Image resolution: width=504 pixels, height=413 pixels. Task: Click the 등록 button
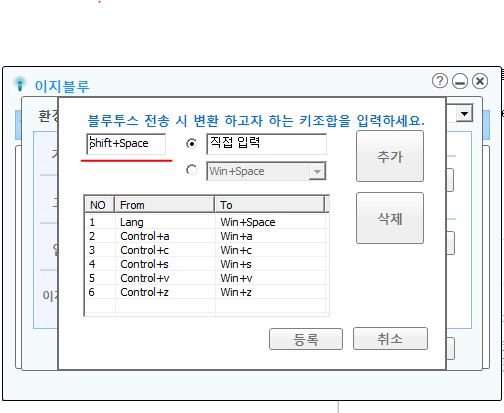pyautogui.click(x=306, y=339)
